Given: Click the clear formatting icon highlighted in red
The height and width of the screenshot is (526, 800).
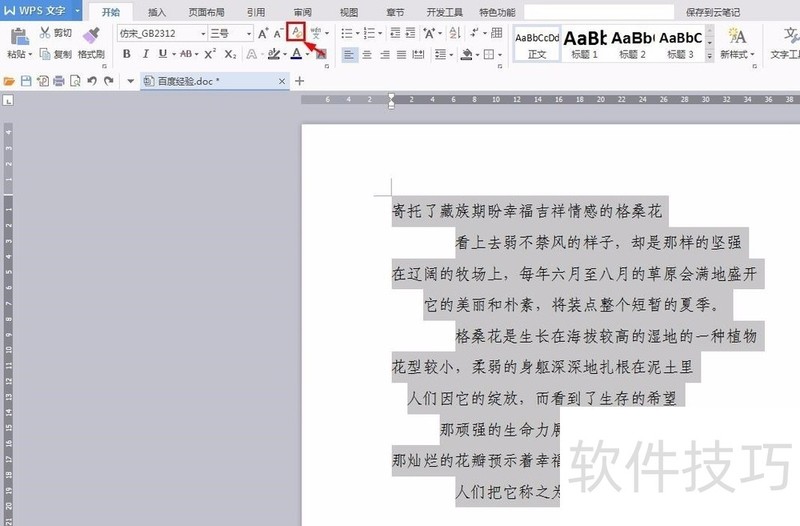Looking at the screenshot, I should pos(295,33).
